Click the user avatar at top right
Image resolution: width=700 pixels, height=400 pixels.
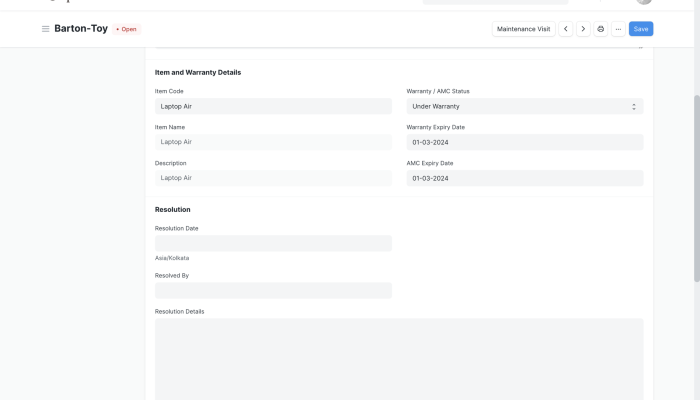click(644, 1)
